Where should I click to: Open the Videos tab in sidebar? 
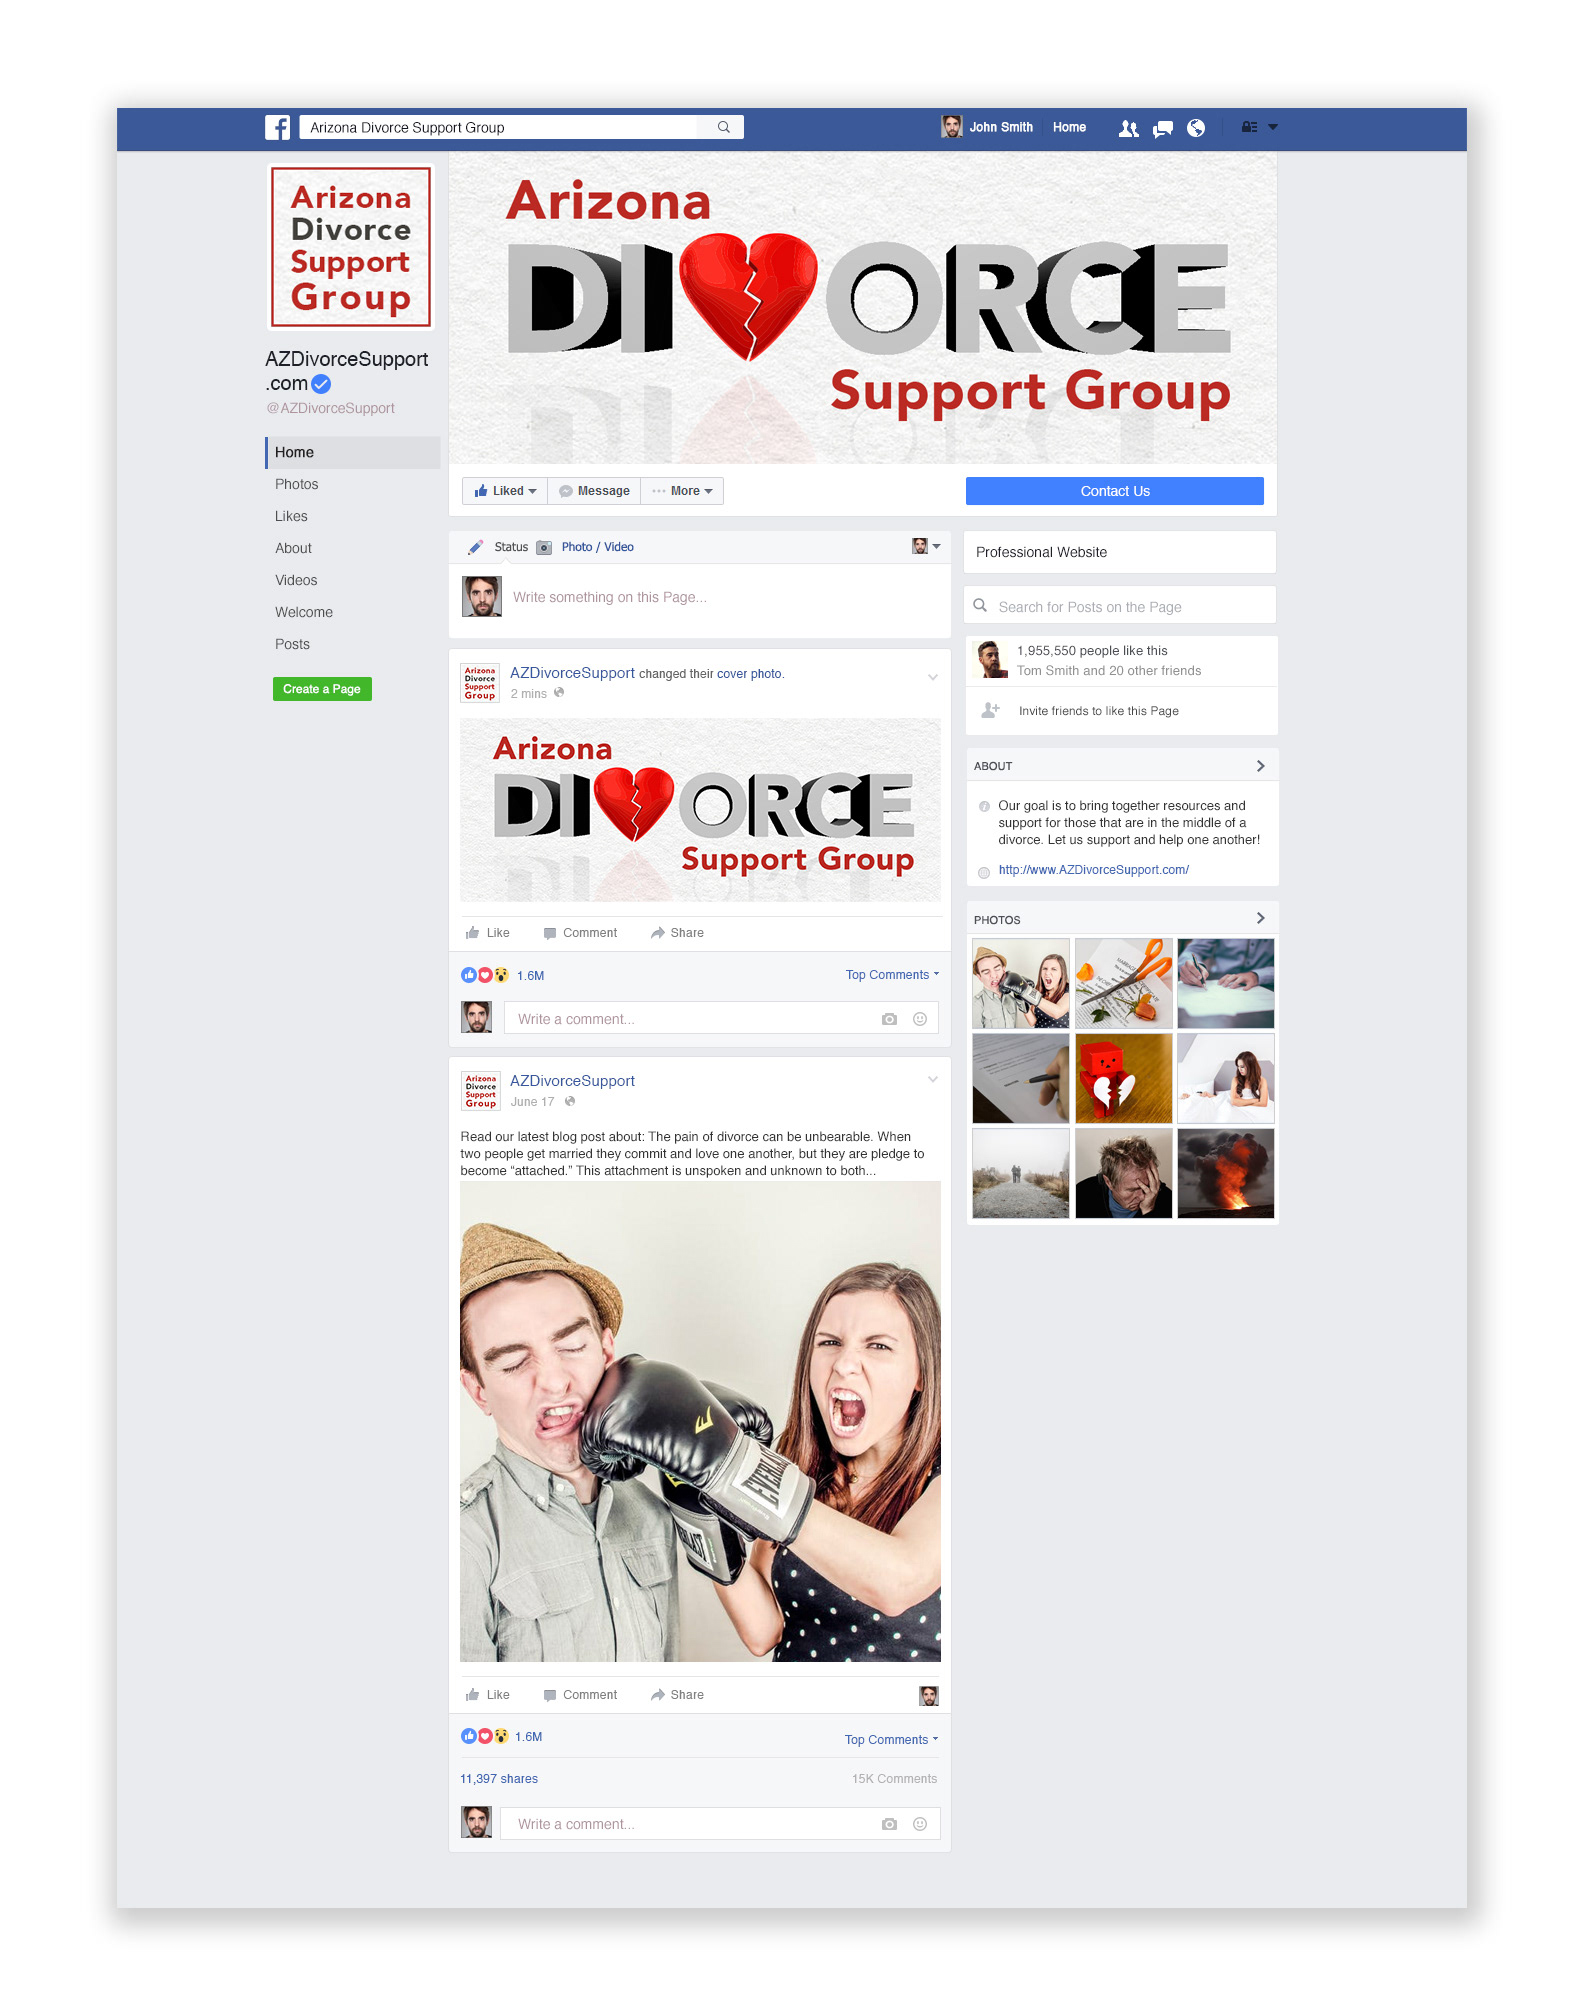(x=296, y=580)
